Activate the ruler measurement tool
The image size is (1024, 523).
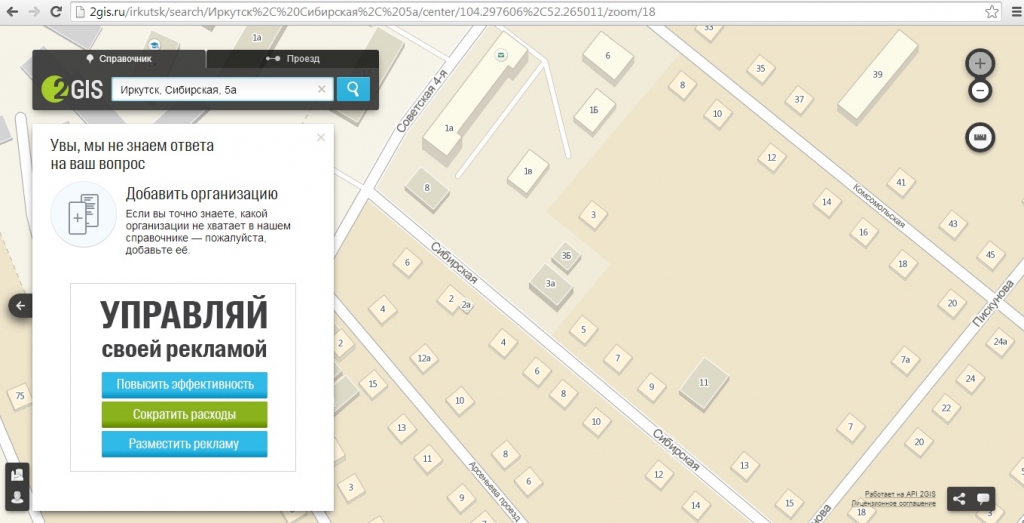[x=980, y=137]
